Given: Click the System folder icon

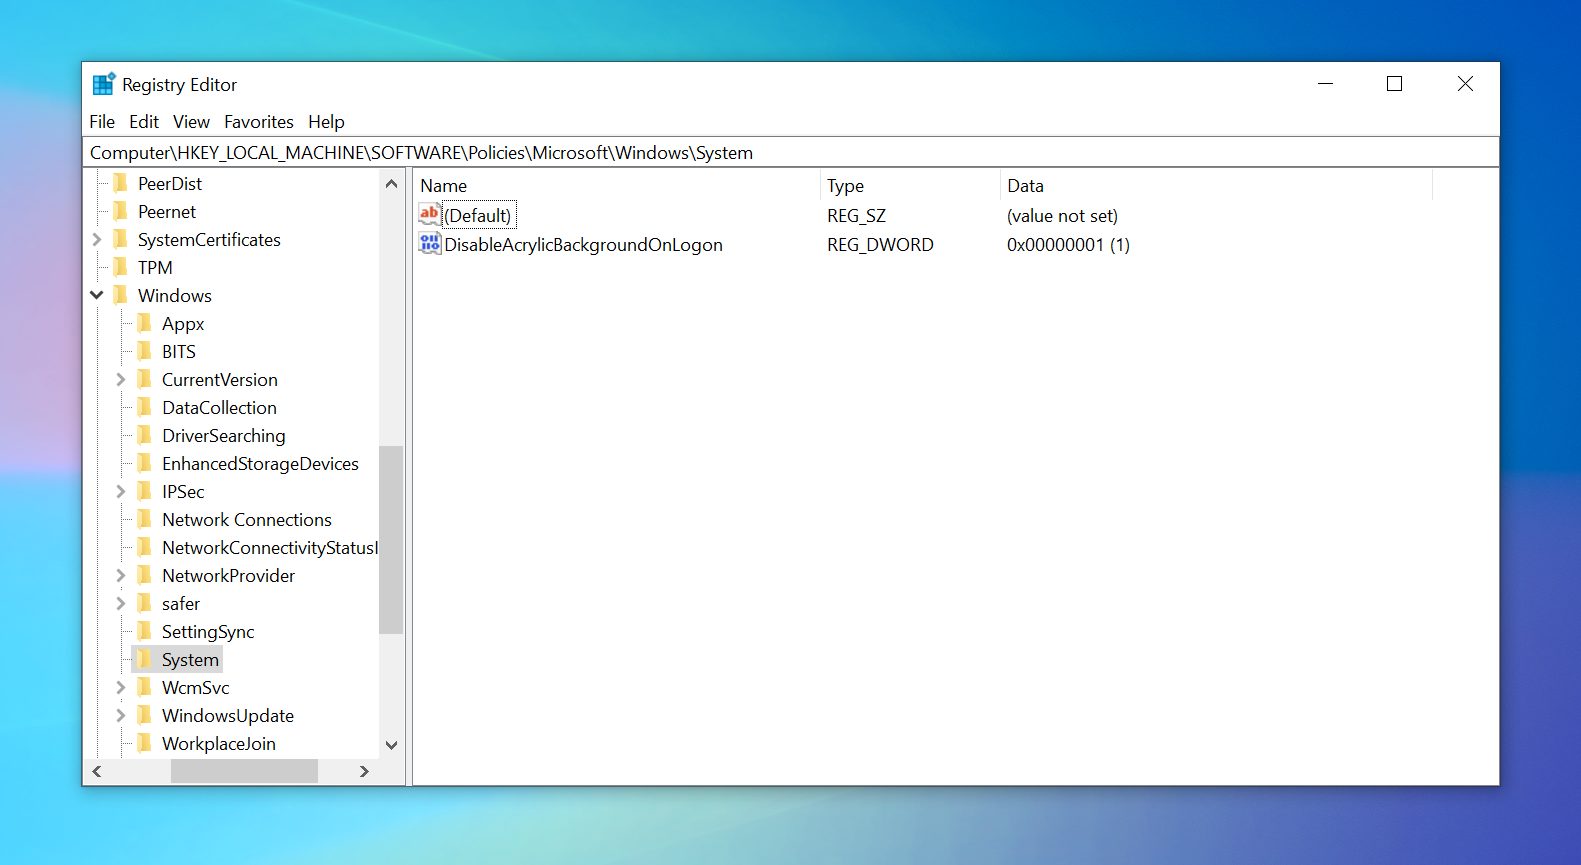Looking at the screenshot, I should [145, 659].
